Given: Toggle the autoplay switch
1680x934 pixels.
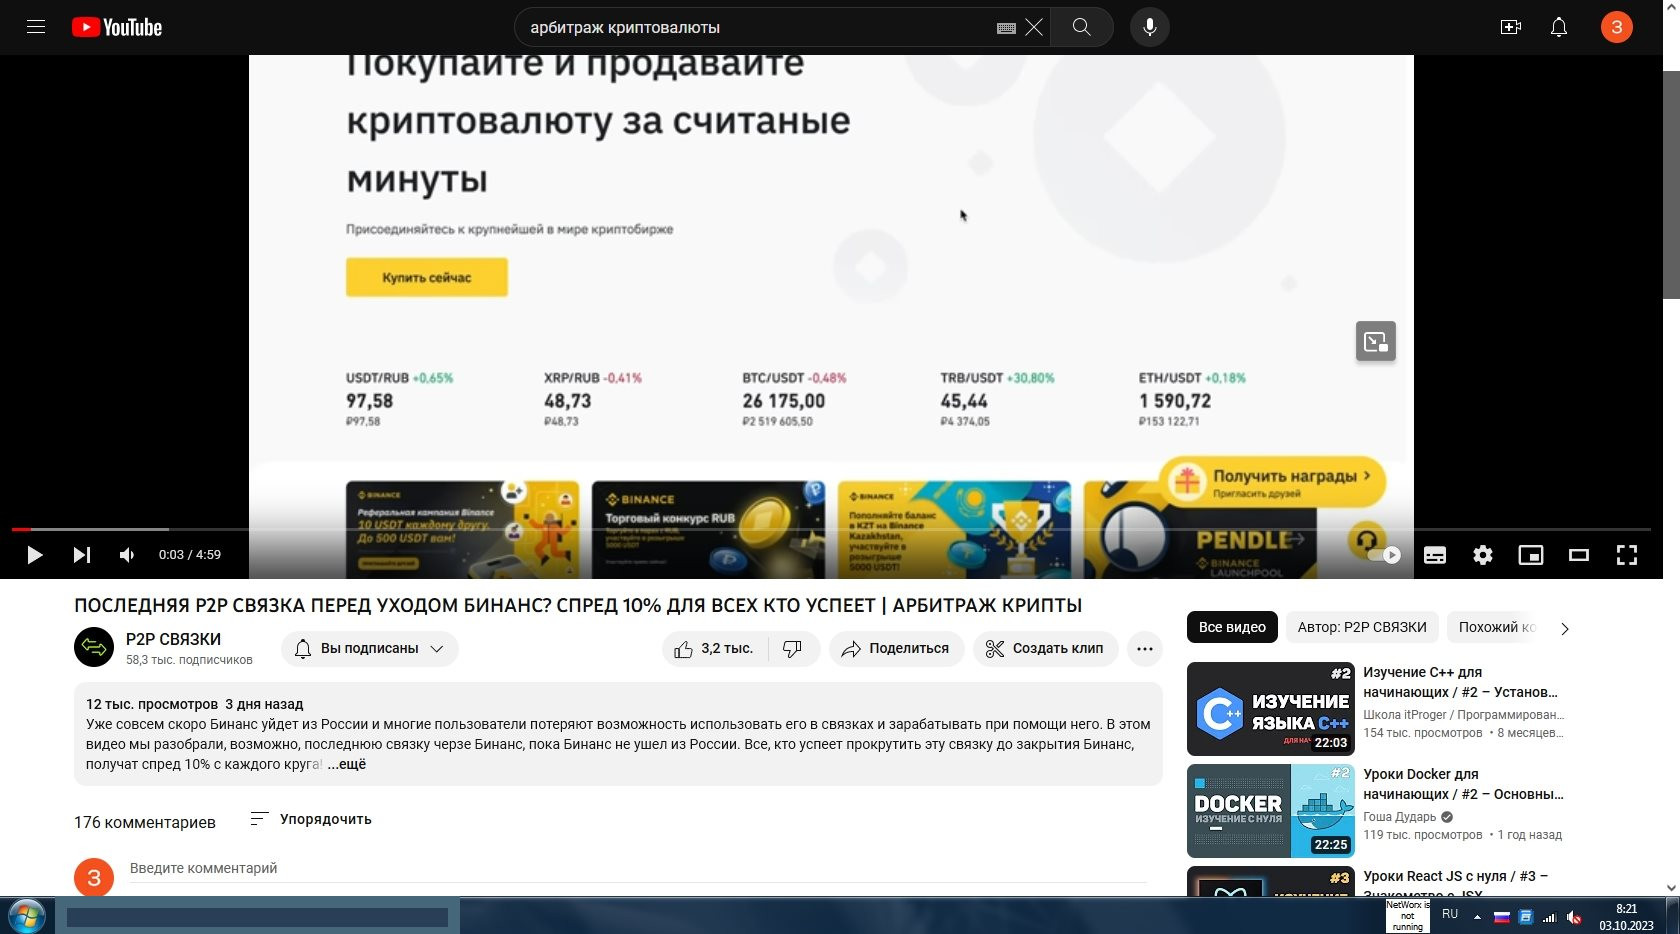Looking at the screenshot, I should [1384, 555].
